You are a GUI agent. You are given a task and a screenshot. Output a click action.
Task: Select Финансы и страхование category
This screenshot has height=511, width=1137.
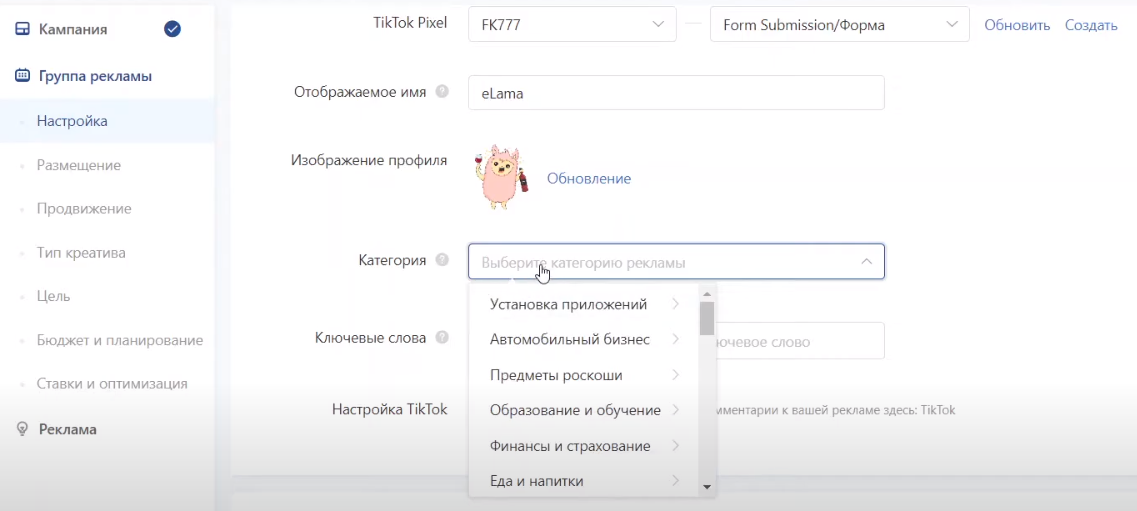coord(570,446)
